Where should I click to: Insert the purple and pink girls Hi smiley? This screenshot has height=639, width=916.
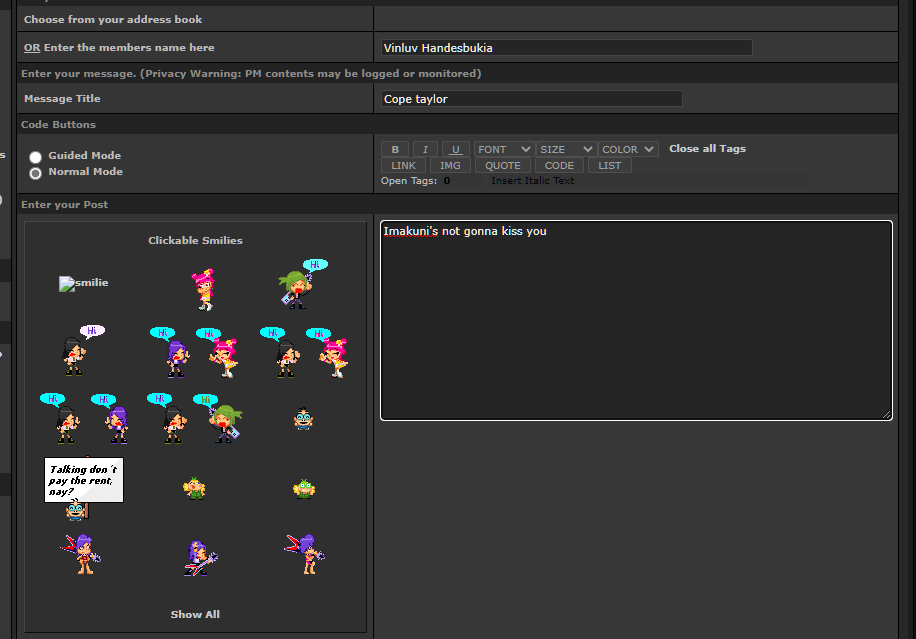[x=194, y=352]
